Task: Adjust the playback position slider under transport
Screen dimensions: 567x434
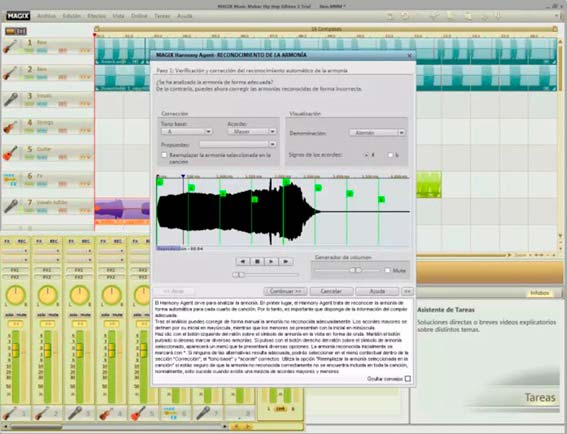Action: (x=265, y=275)
